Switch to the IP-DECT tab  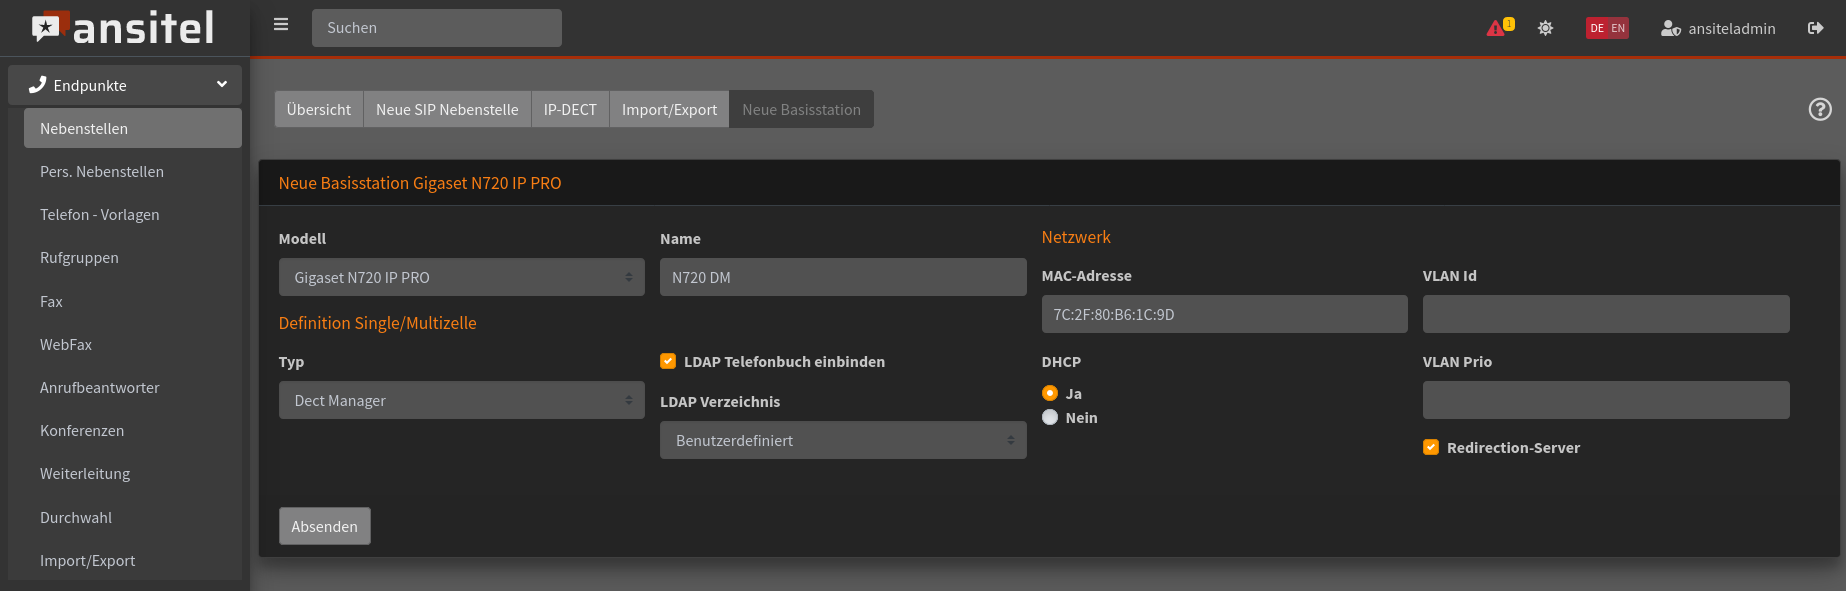coord(570,109)
